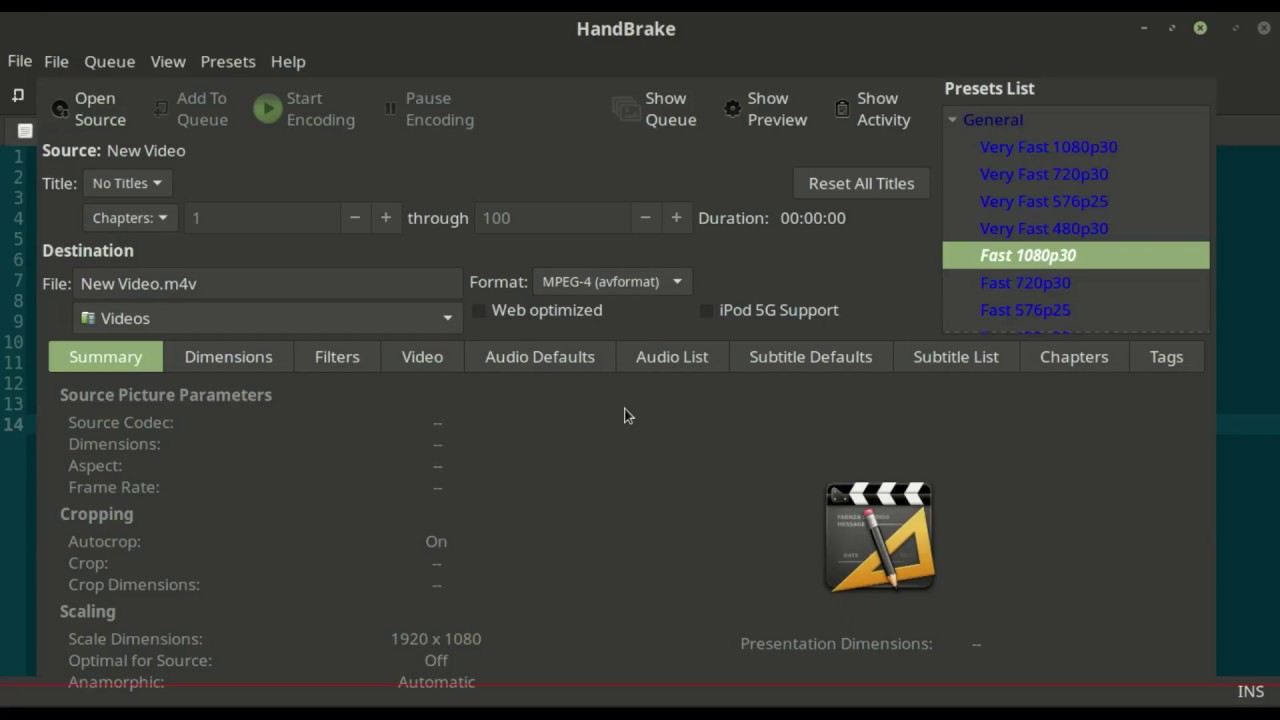Open the Format MPEG-4 dropdown
This screenshot has width=1280, height=720.
pyautogui.click(x=612, y=282)
